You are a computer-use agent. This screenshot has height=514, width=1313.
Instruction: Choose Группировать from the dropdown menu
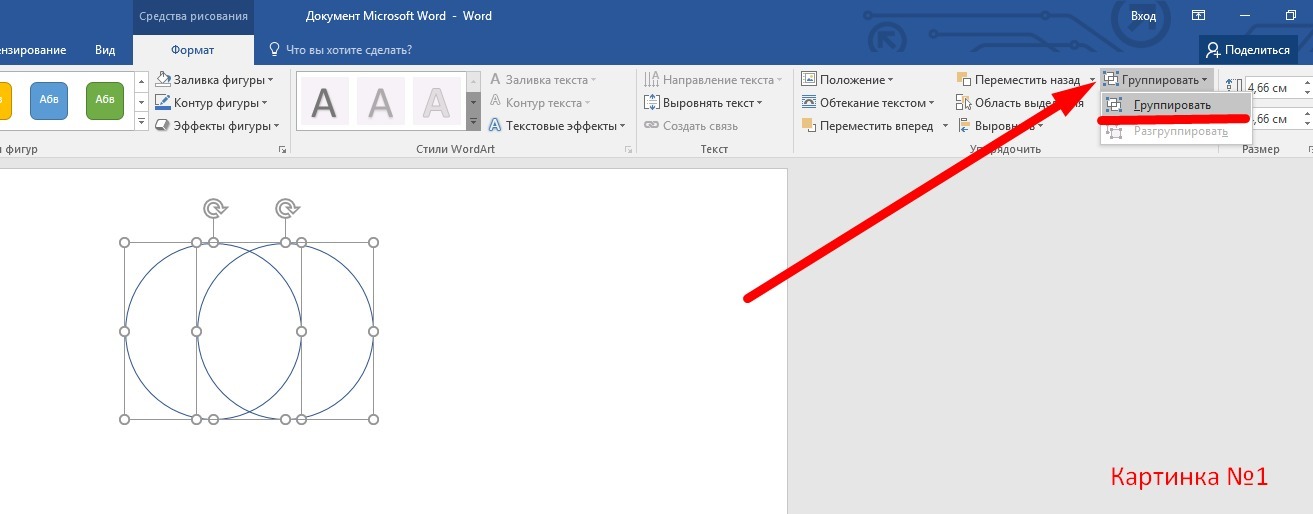(x=1171, y=105)
